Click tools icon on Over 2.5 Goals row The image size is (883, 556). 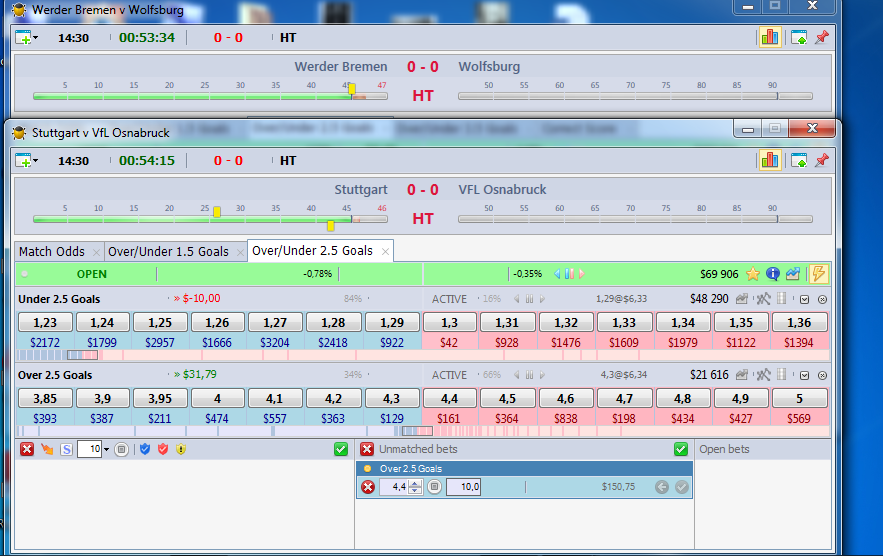tap(763, 375)
